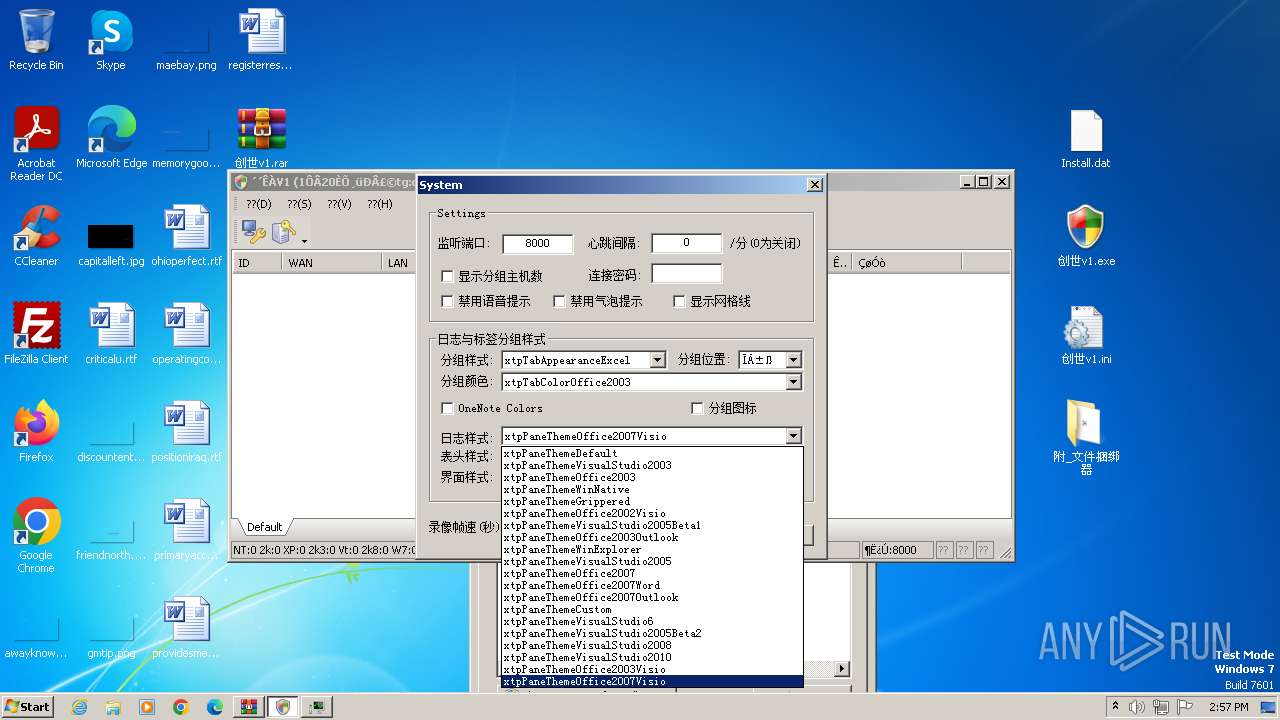Select the registerres Word document icon
The image size is (1280, 720).
[261, 40]
